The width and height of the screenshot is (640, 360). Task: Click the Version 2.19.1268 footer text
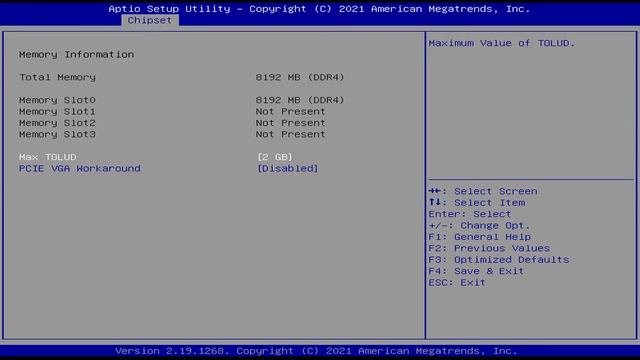tap(316, 351)
